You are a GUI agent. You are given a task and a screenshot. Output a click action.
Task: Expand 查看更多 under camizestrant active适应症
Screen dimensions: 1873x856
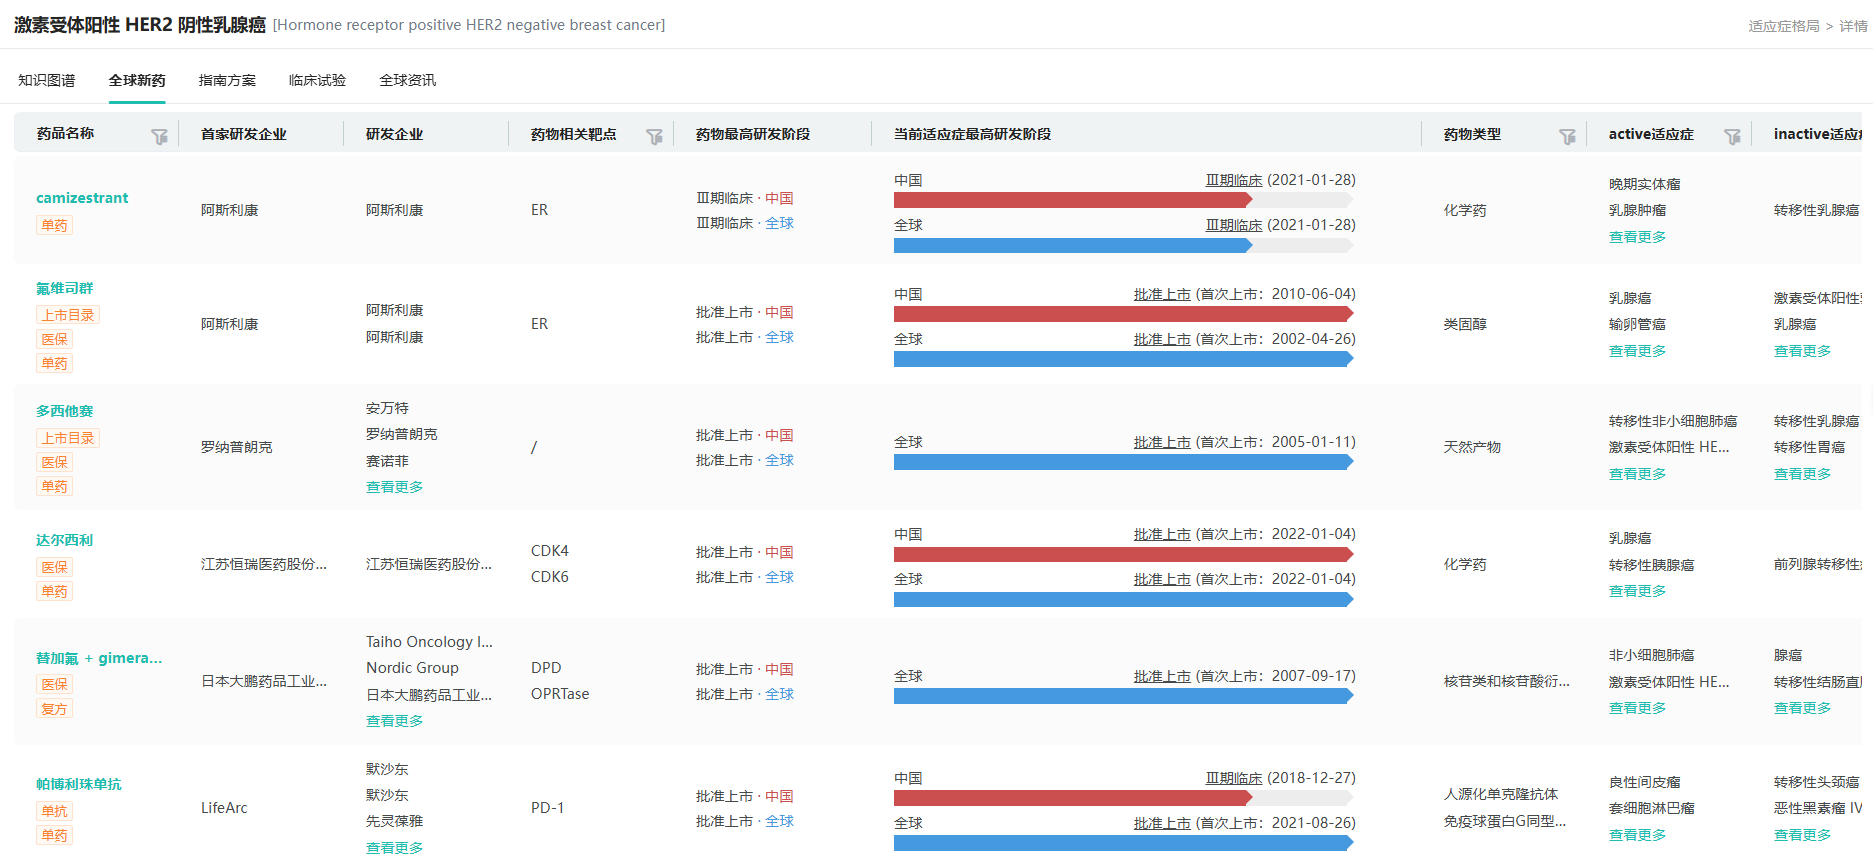tap(1637, 237)
